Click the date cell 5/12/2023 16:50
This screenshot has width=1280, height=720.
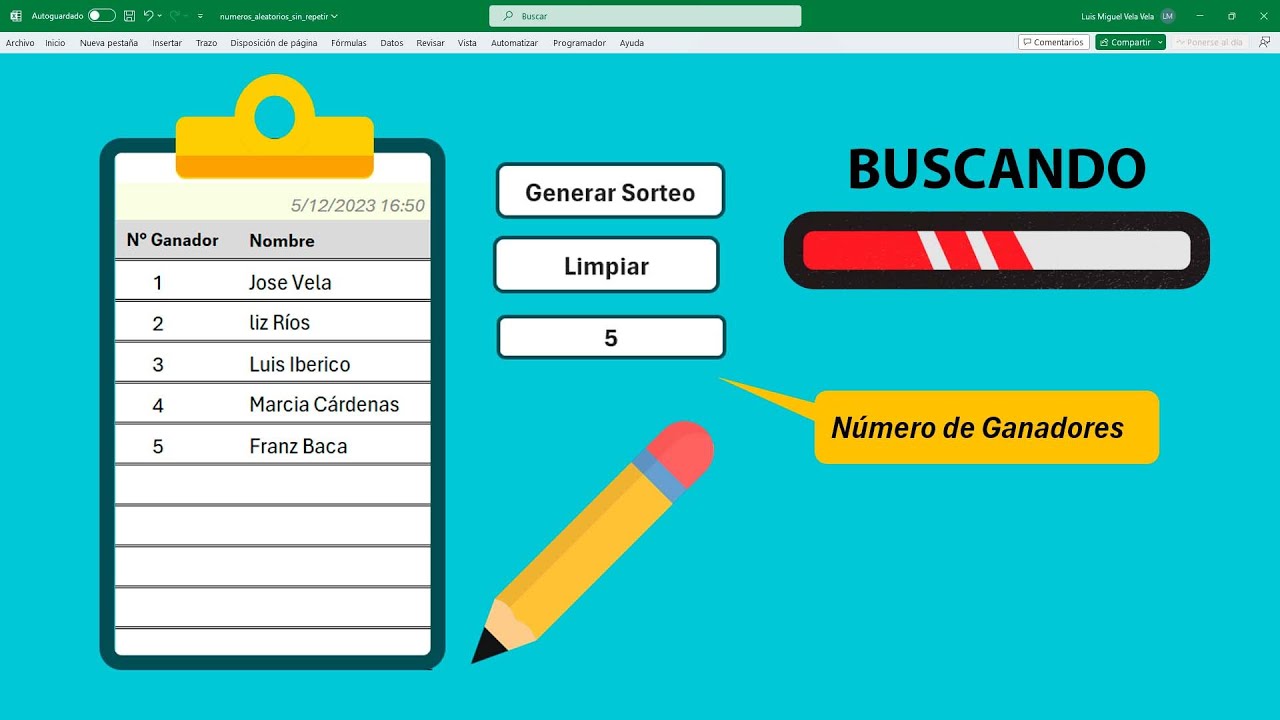pyautogui.click(x=357, y=205)
